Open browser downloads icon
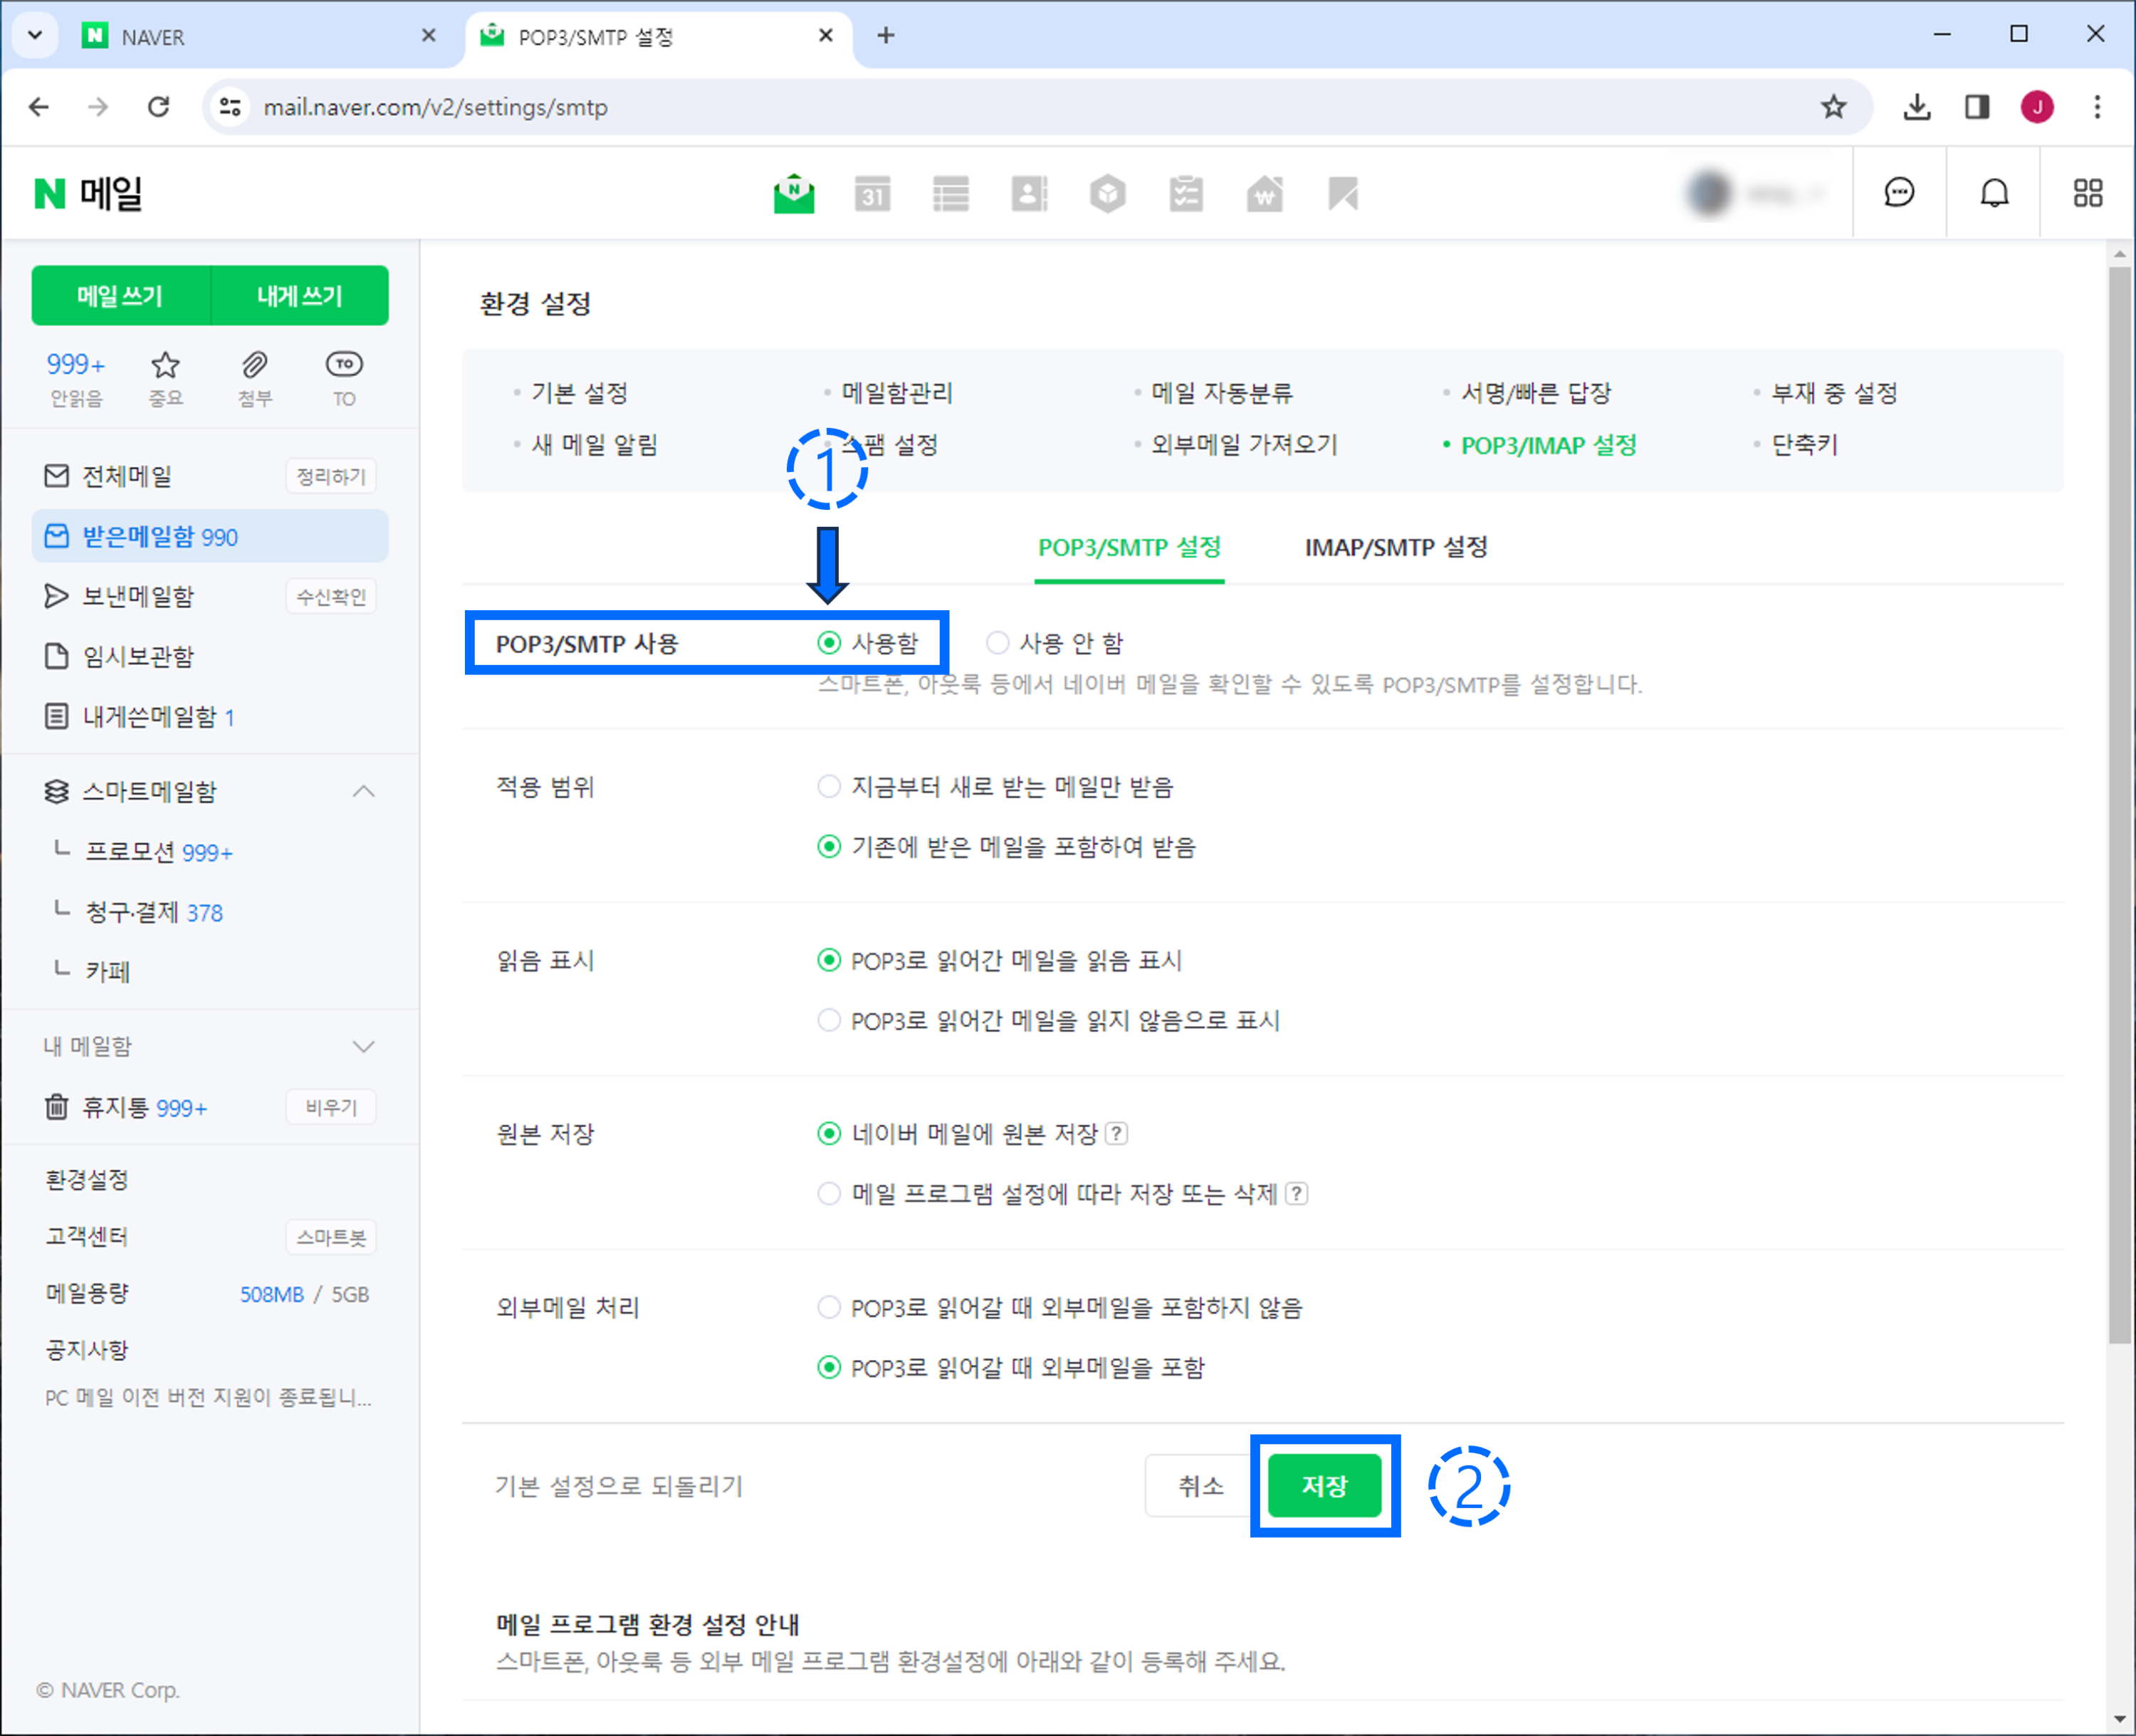This screenshot has width=2136, height=1736. (x=1916, y=107)
